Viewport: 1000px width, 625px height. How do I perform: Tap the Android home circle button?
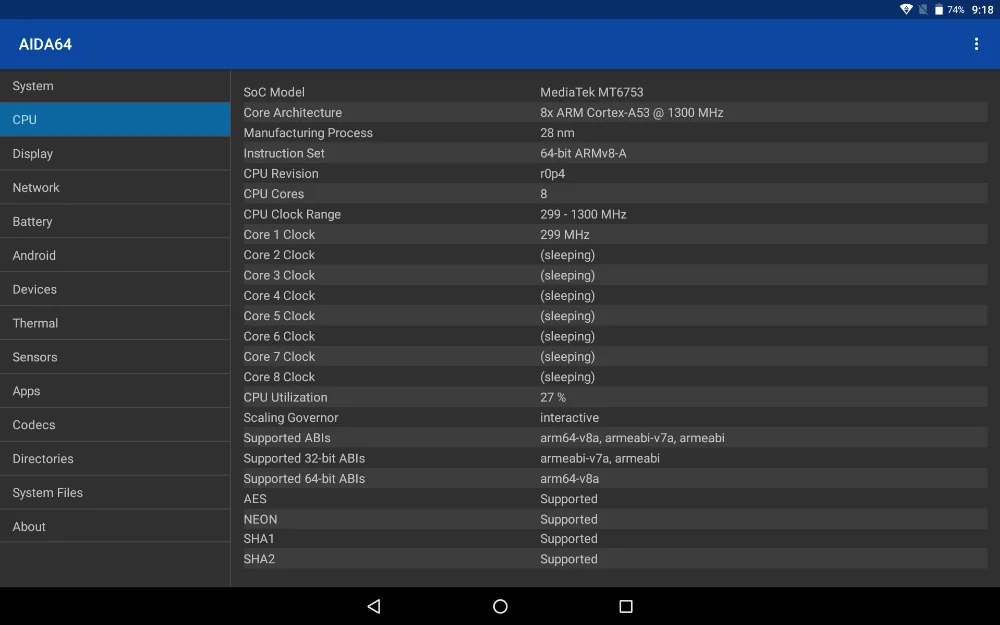click(x=500, y=606)
